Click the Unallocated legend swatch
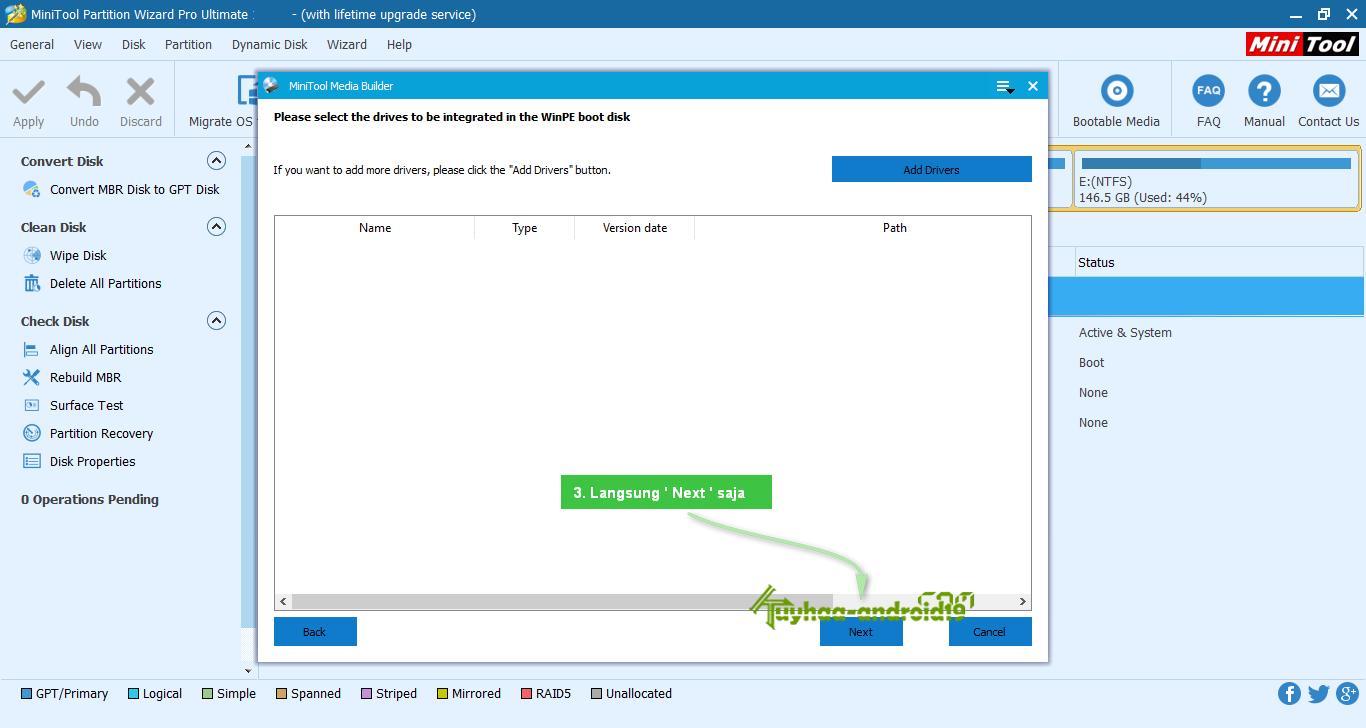 [597, 694]
